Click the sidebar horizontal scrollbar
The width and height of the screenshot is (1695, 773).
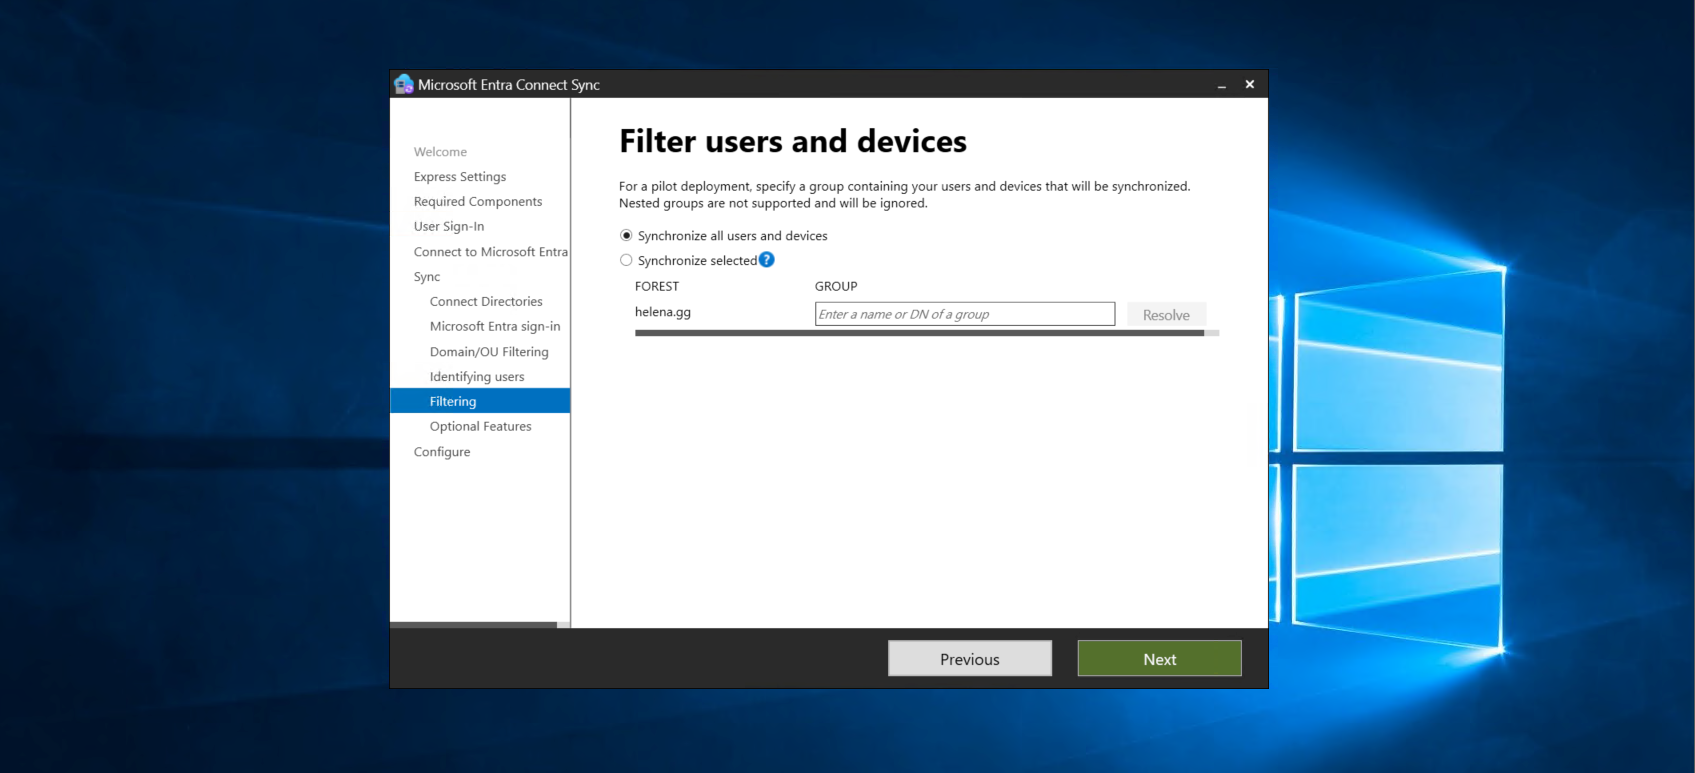(473, 625)
